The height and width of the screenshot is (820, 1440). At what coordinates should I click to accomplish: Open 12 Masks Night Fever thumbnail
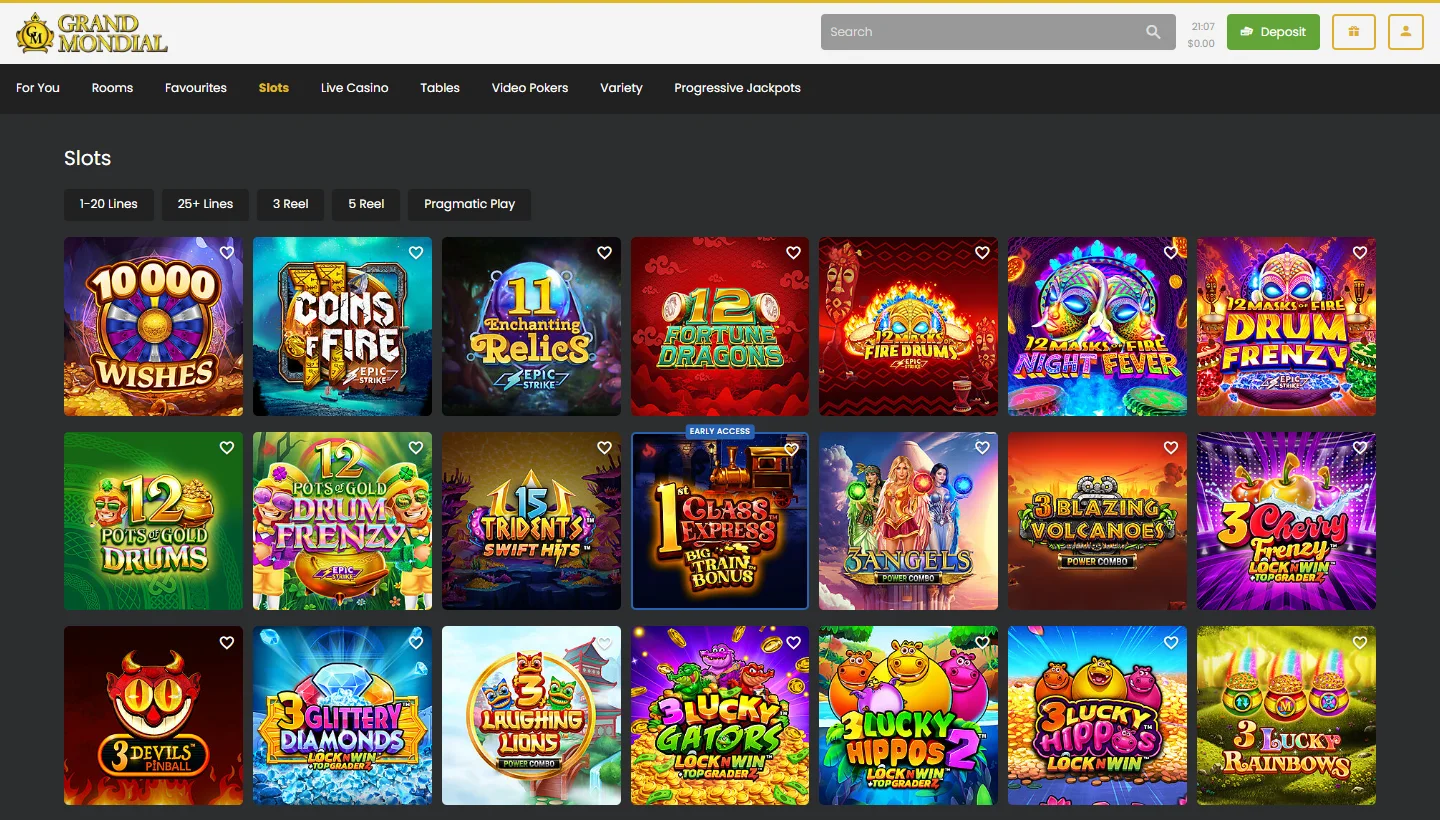pos(1098,326)
